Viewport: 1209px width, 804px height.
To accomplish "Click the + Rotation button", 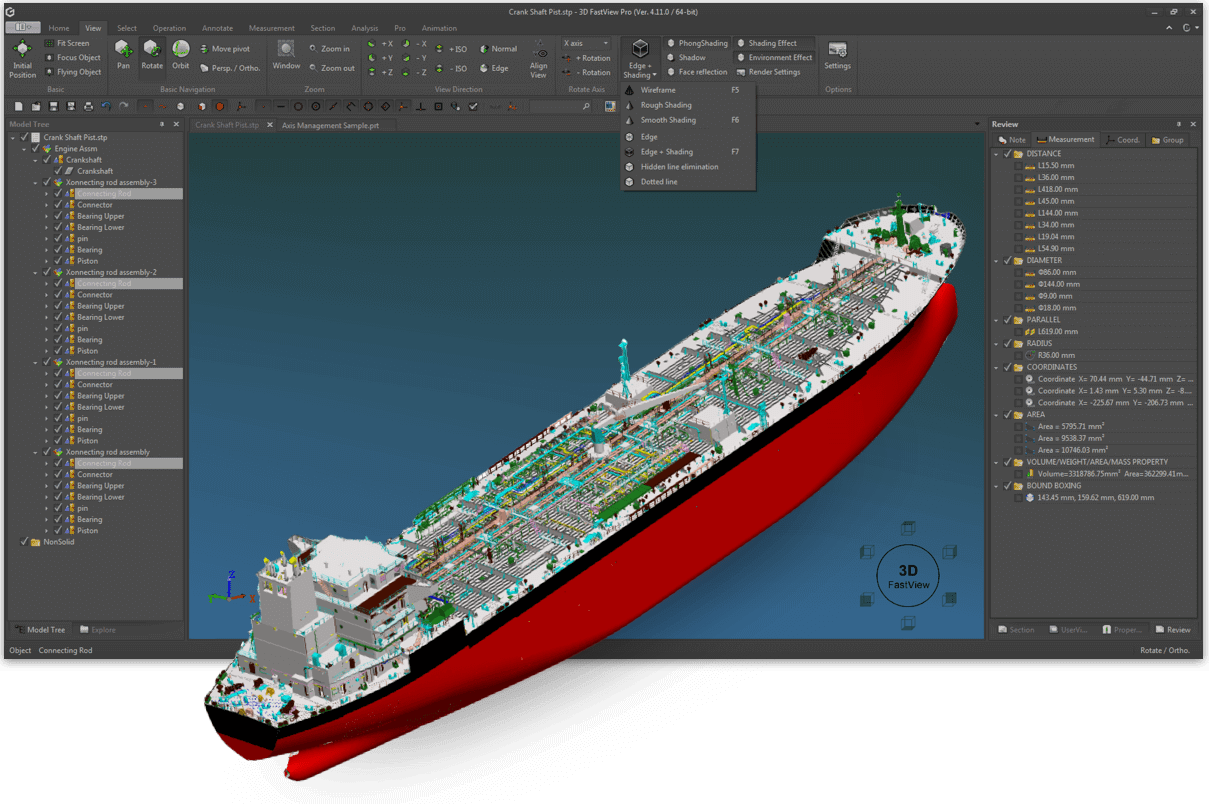I will pyautogui.click(x=586, y=58).
